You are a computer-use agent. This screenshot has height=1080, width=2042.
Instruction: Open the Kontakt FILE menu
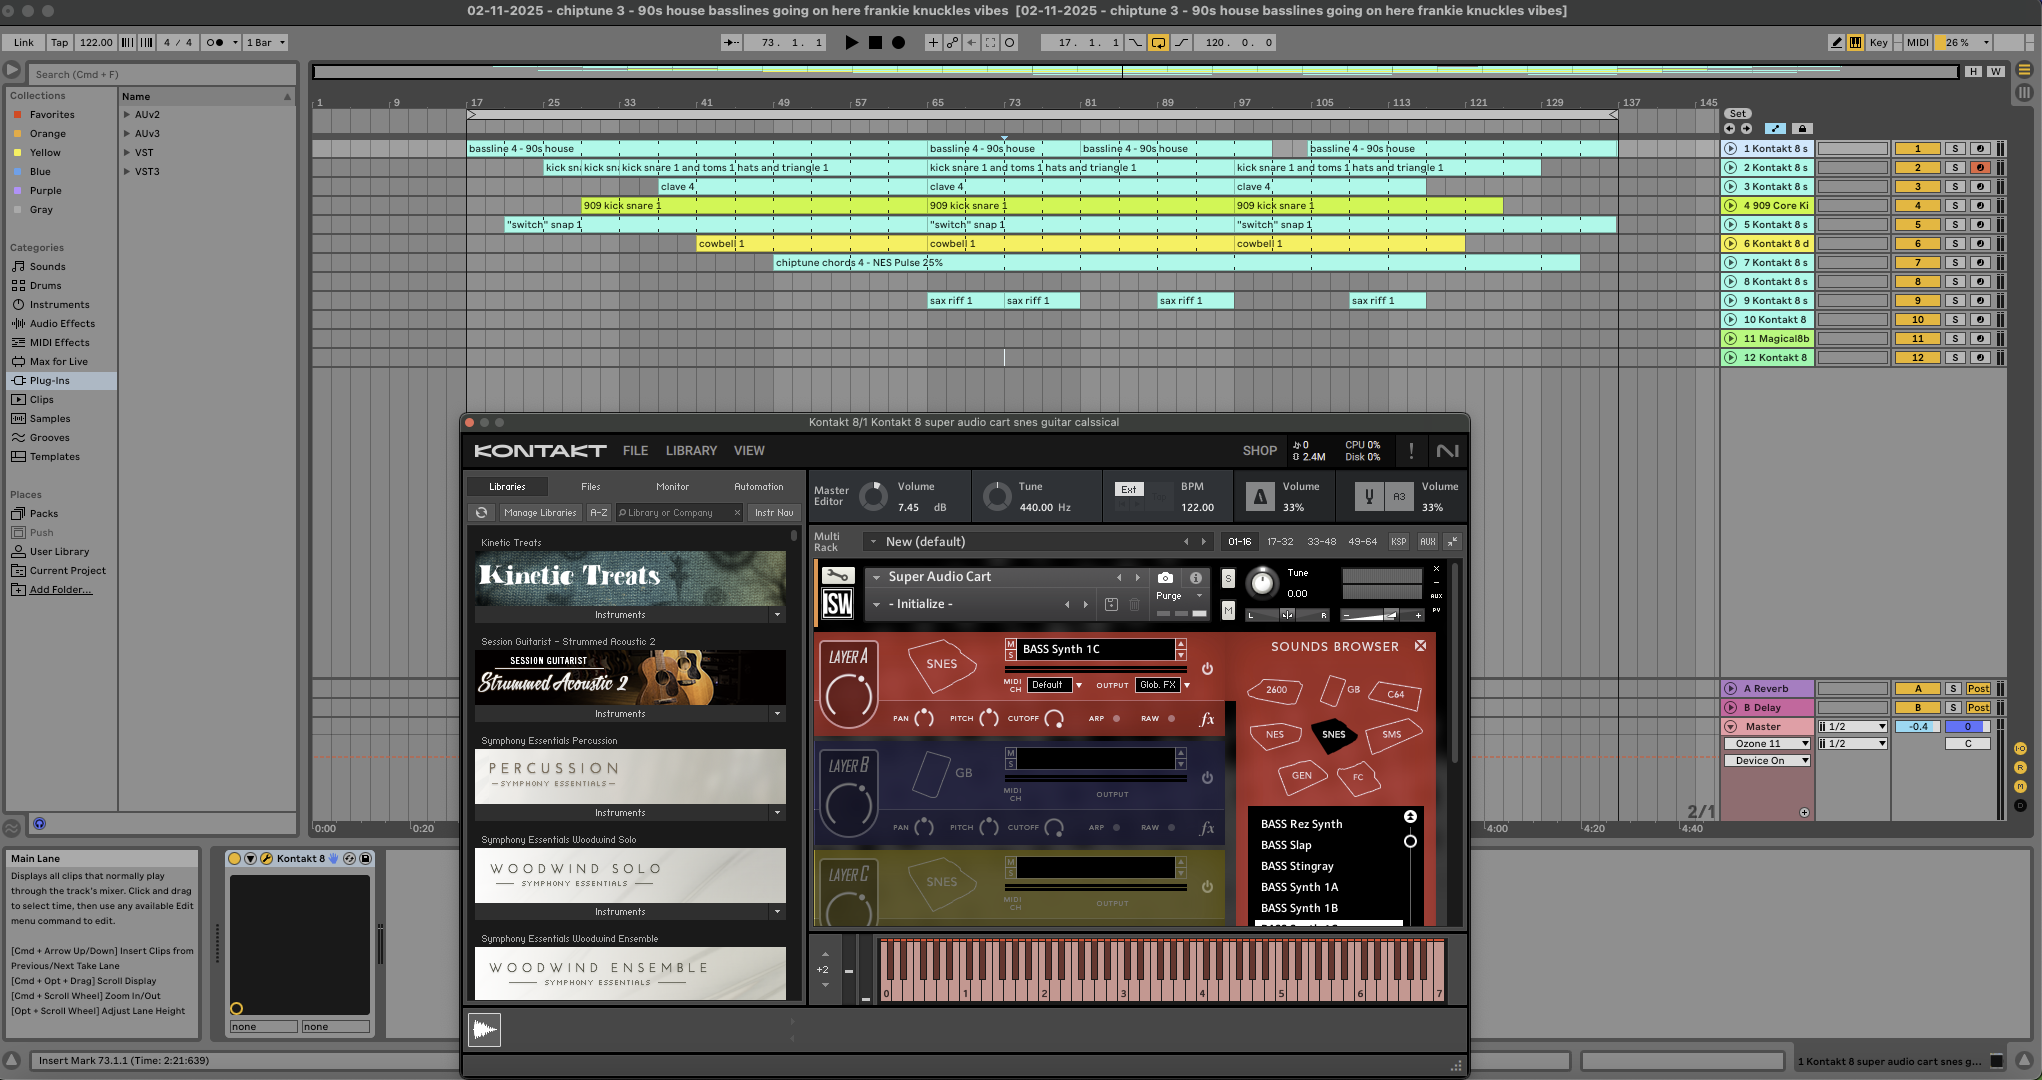(x=635, y=451)
